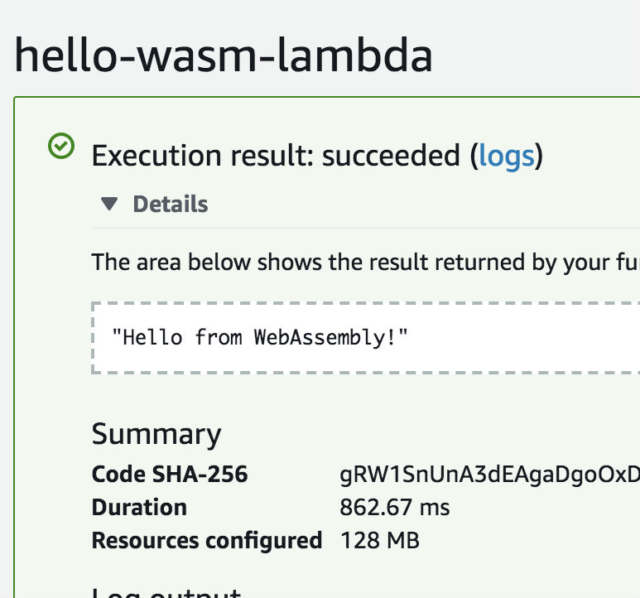Click the "Hello from WebAssembly!" result text
The image size is (640, 598).
260,338
